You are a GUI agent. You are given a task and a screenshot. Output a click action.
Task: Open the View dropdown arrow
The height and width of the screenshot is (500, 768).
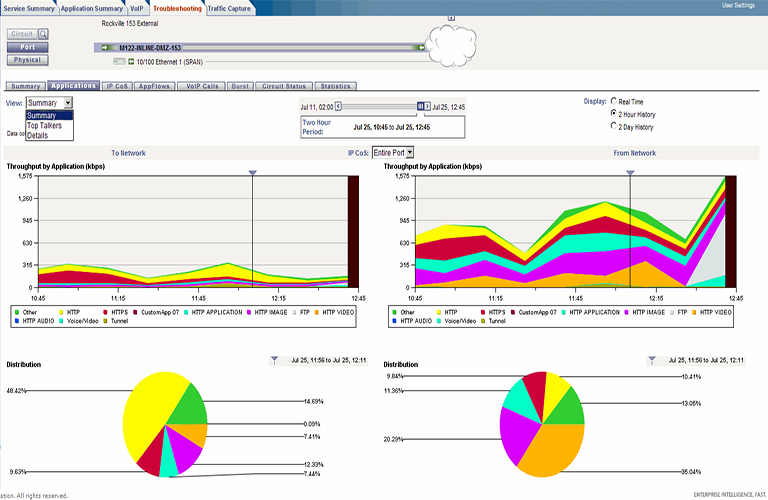(x=68, y=103)
